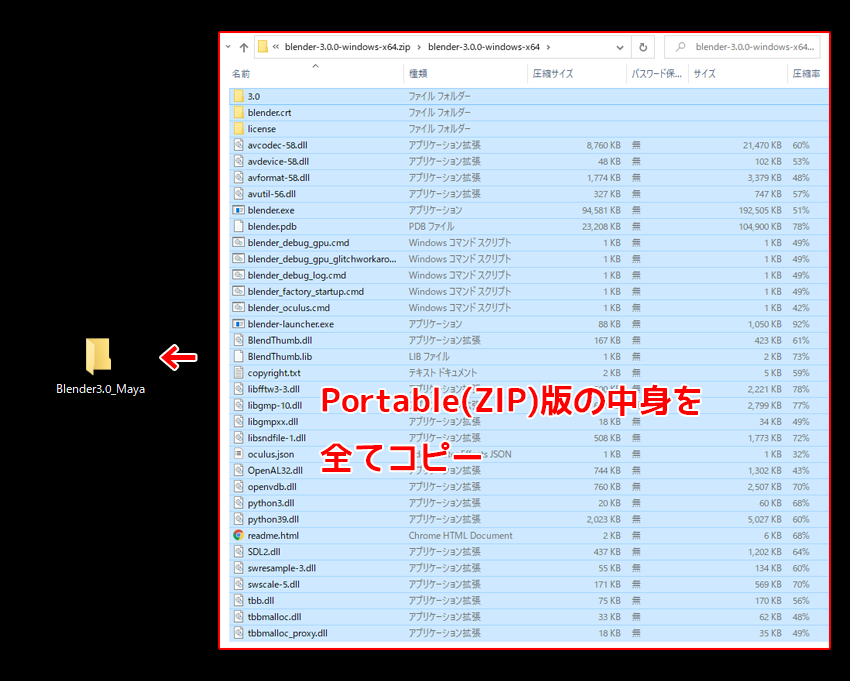
Task: Select the blender.exe application icon
Action: coord(238,210)
